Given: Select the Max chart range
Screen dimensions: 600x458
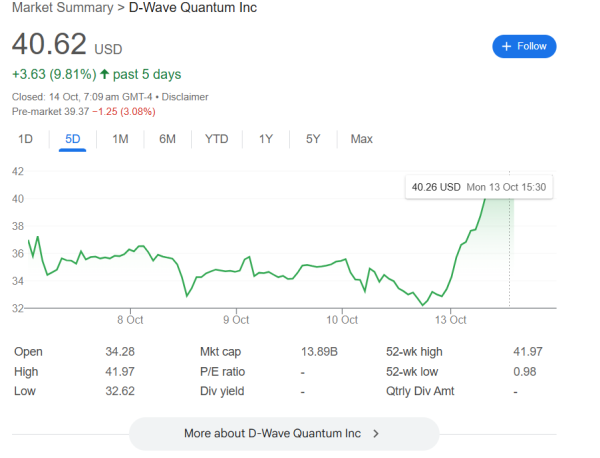Looking at the screenshot, I should [x=361, y=139].
